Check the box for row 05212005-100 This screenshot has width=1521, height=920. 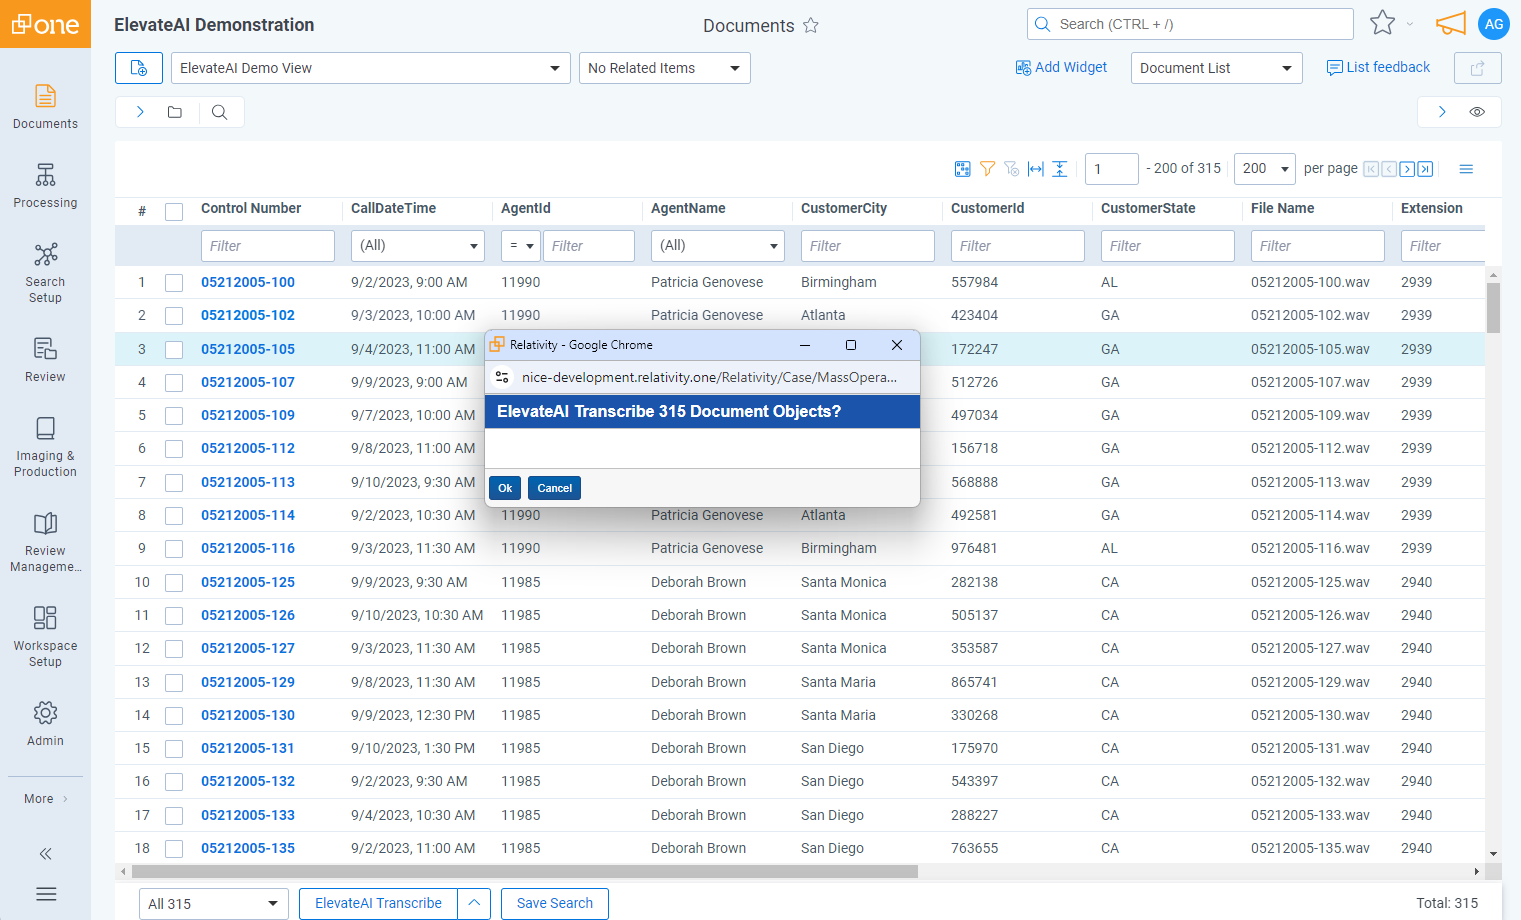point(174,283)
